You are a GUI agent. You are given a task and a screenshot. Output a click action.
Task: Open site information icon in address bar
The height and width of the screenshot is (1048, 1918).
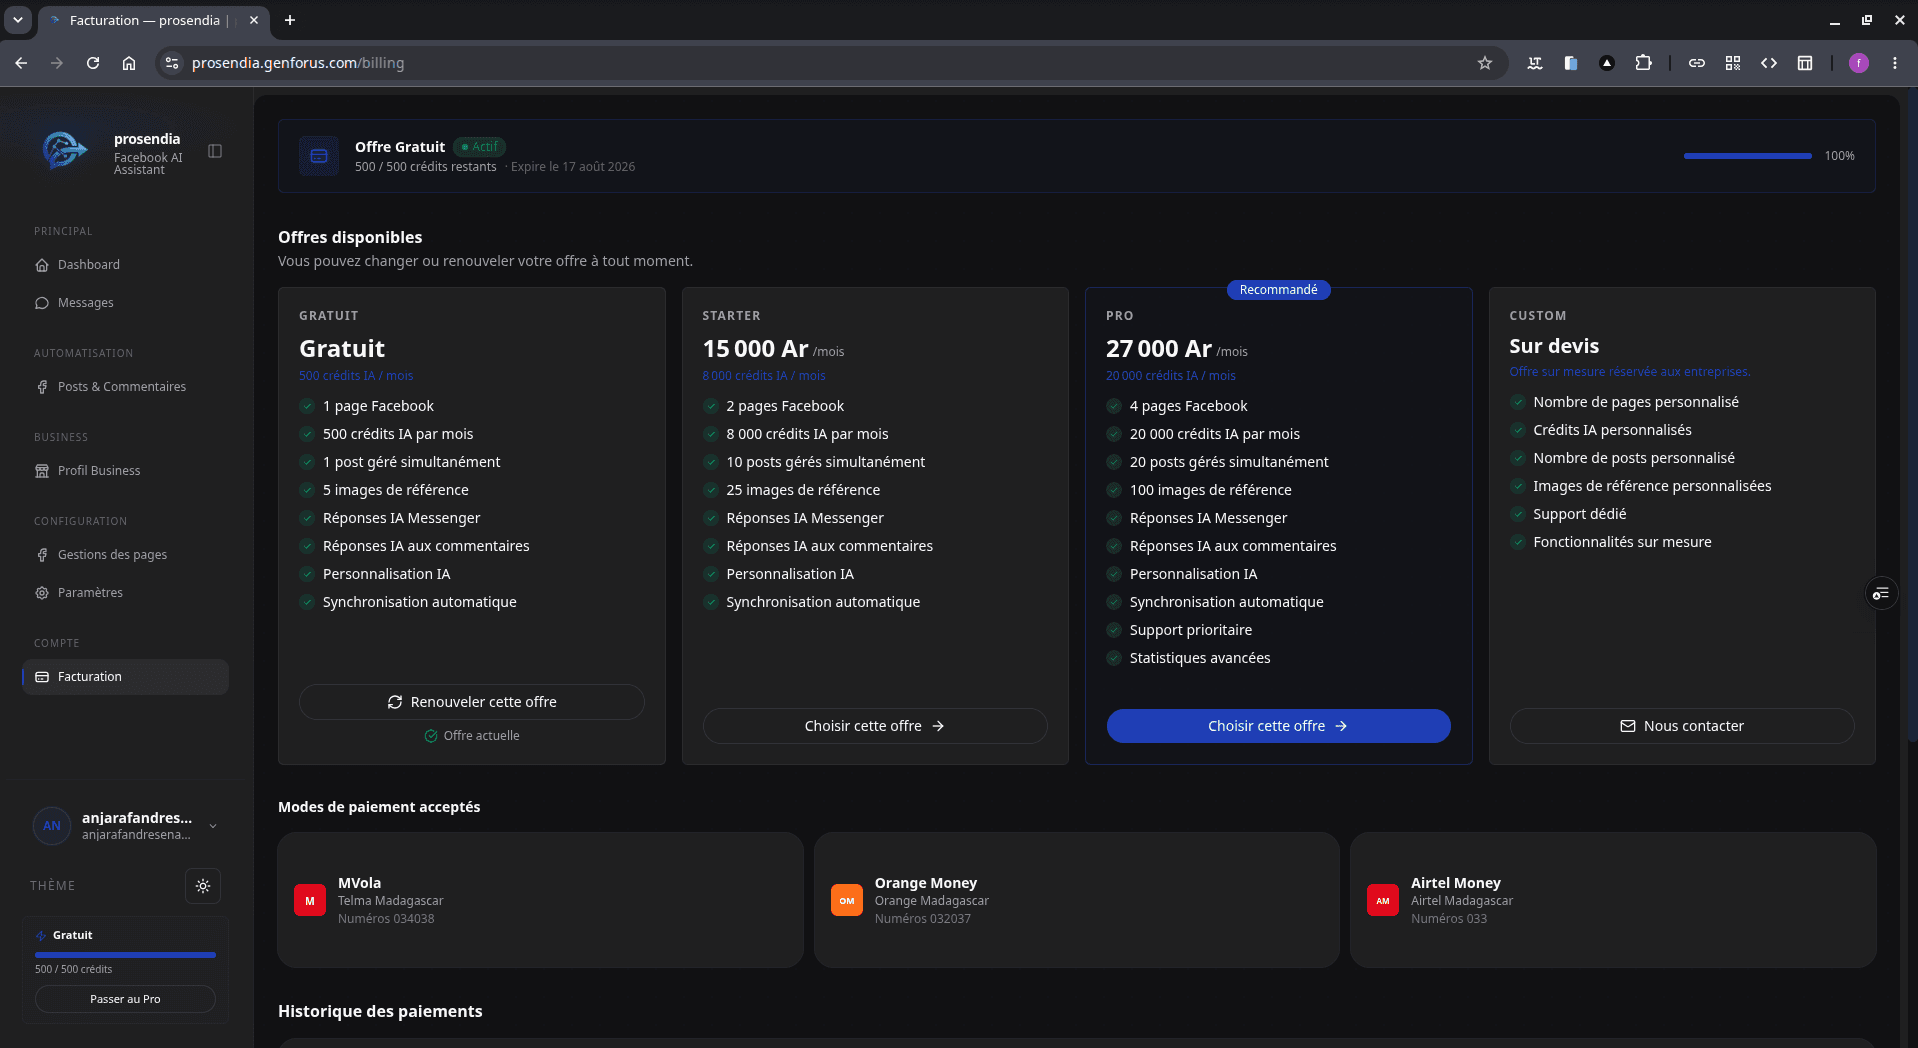pyautogui.click(x=172, y=63)
